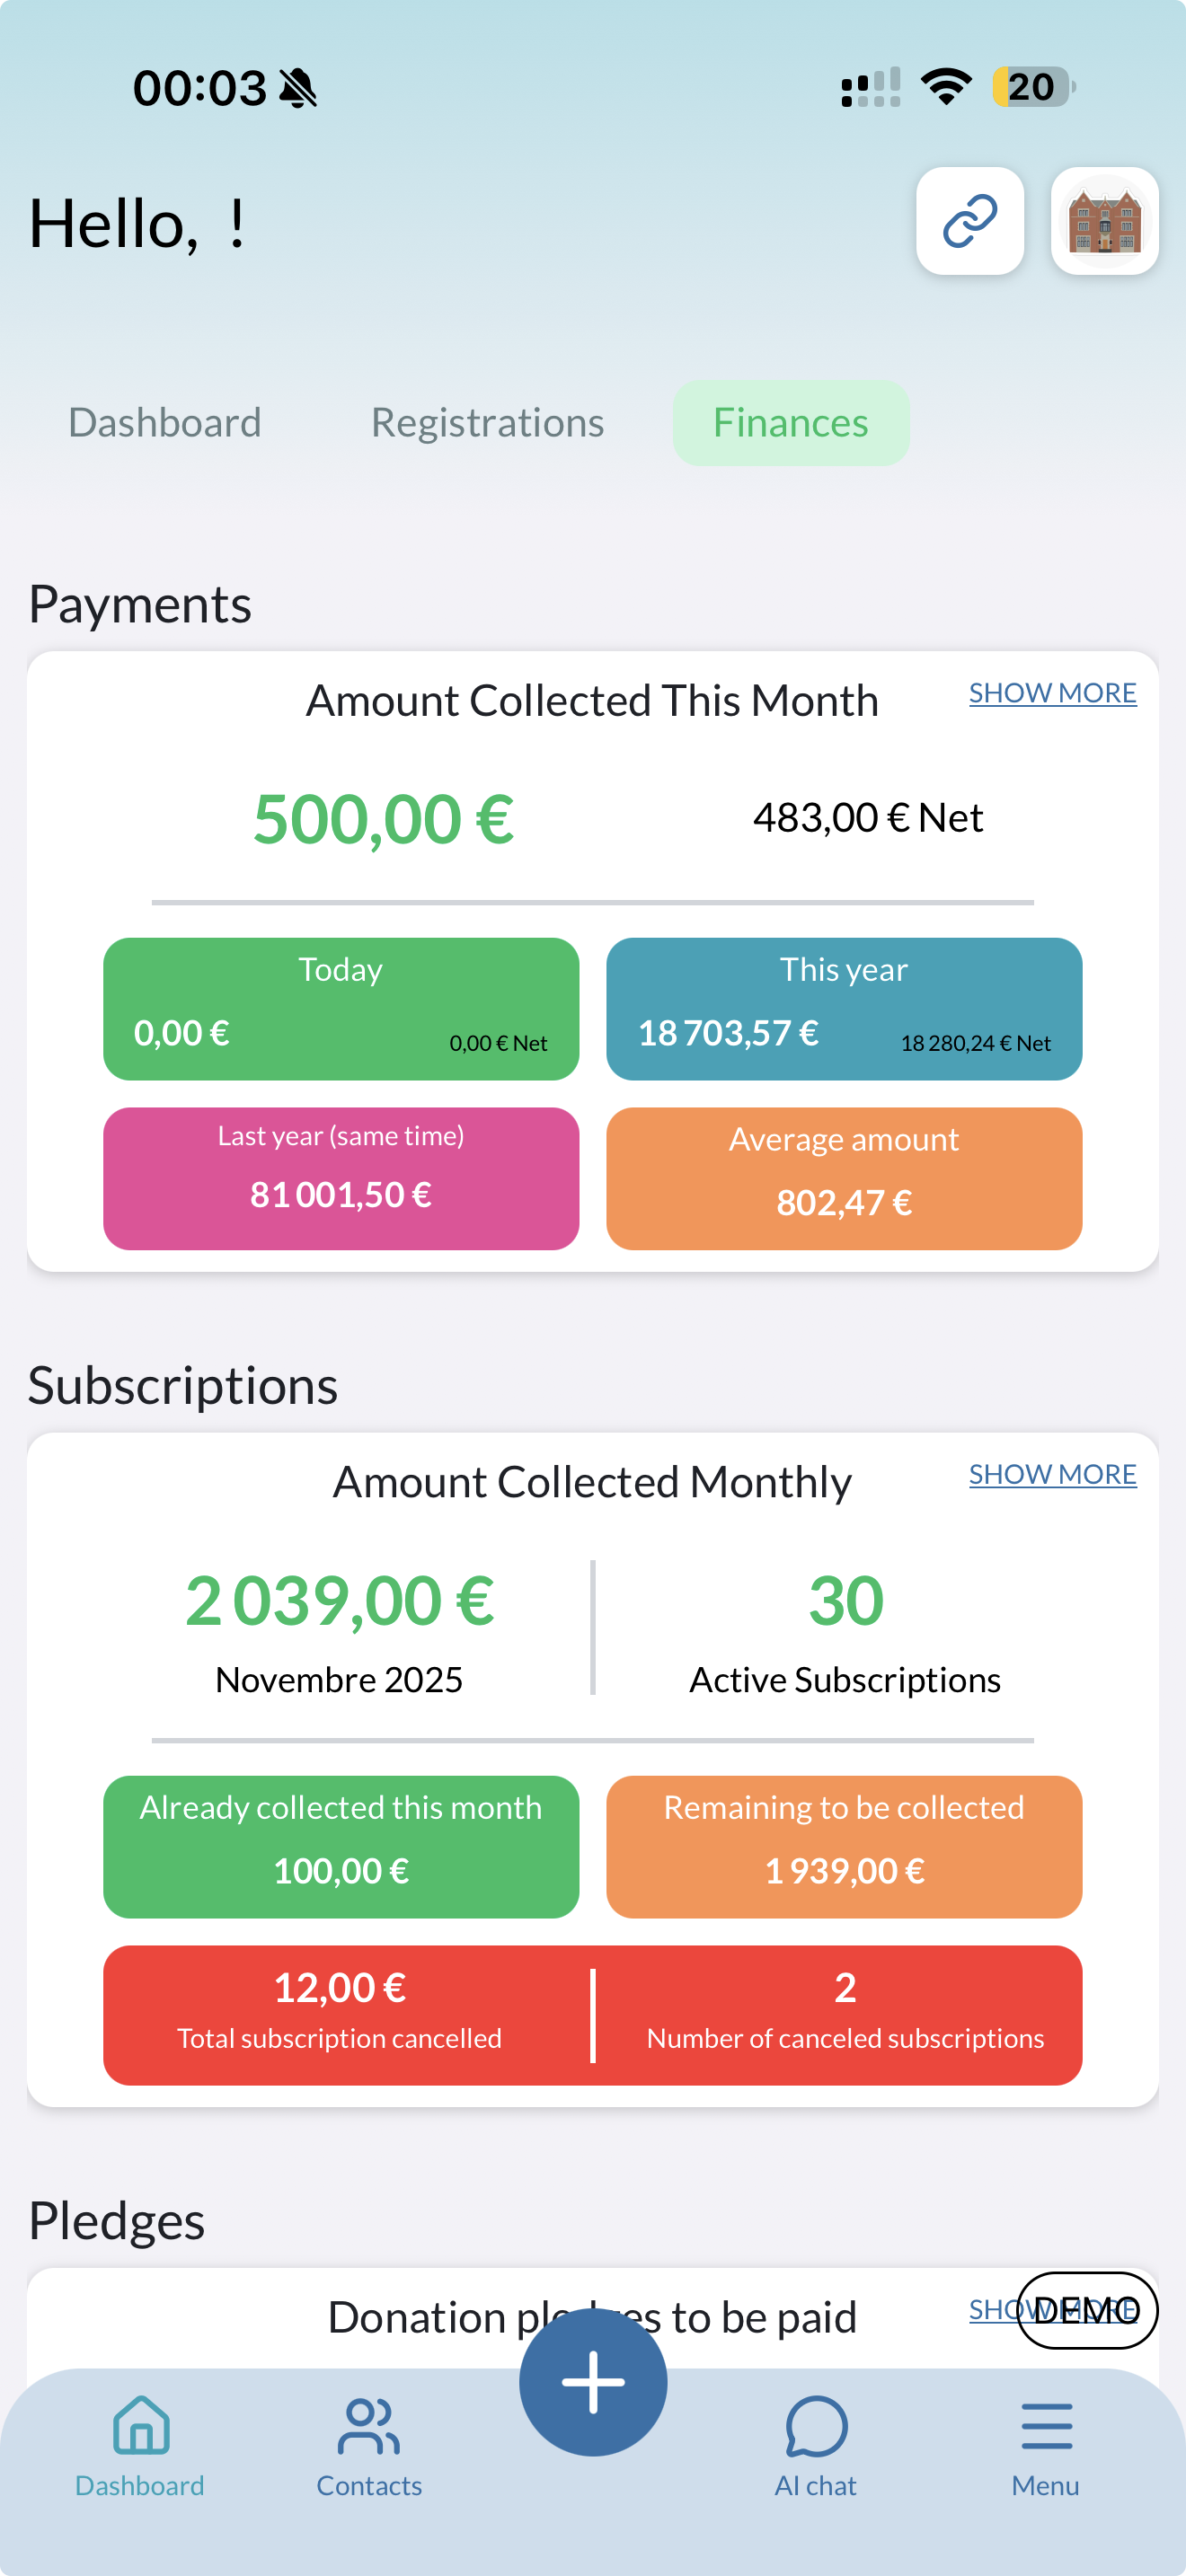
Task: Tap the green Today payments card
Action: (x=341, y=1008)
